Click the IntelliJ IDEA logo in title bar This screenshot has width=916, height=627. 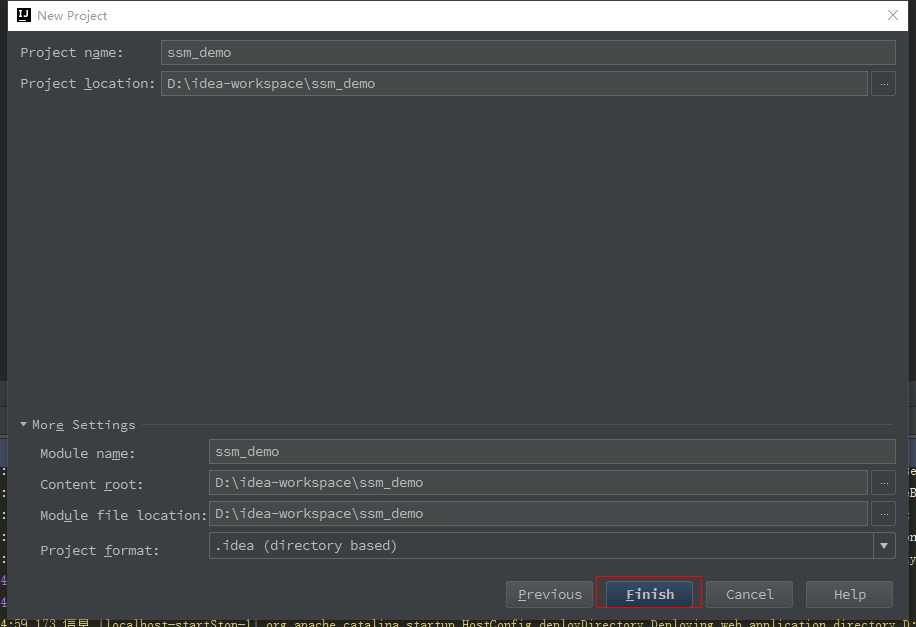pos(24,15)
